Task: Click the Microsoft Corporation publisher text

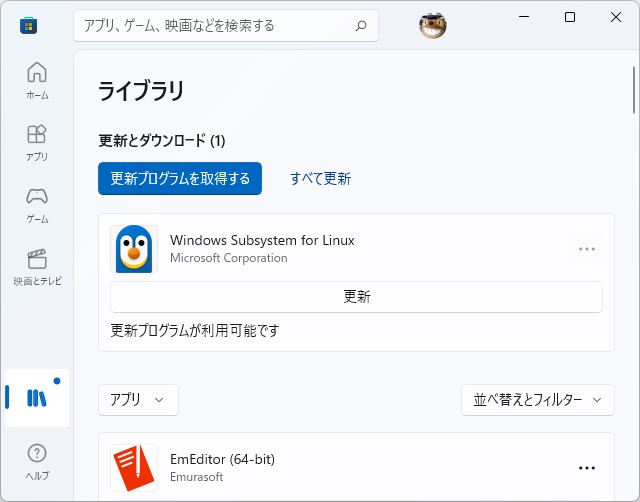Action: pyautogui.click(x=229, y=258)
